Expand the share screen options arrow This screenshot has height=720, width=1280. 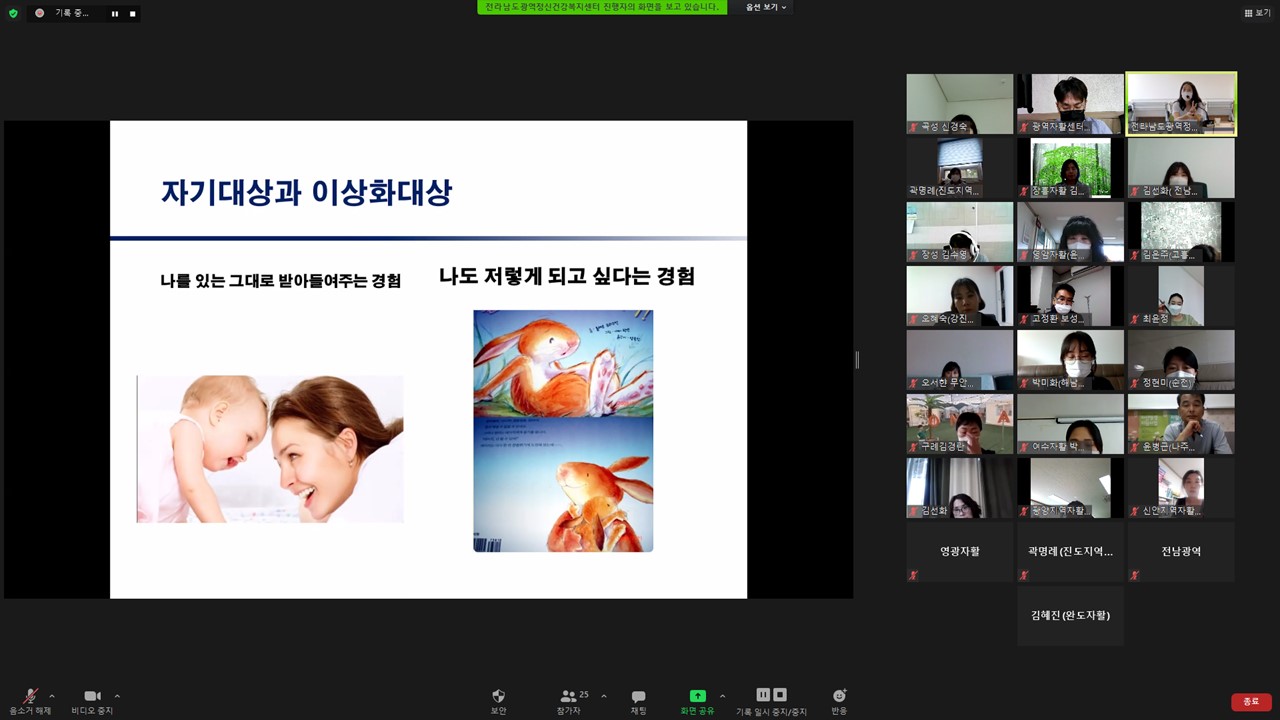[722, 696]
